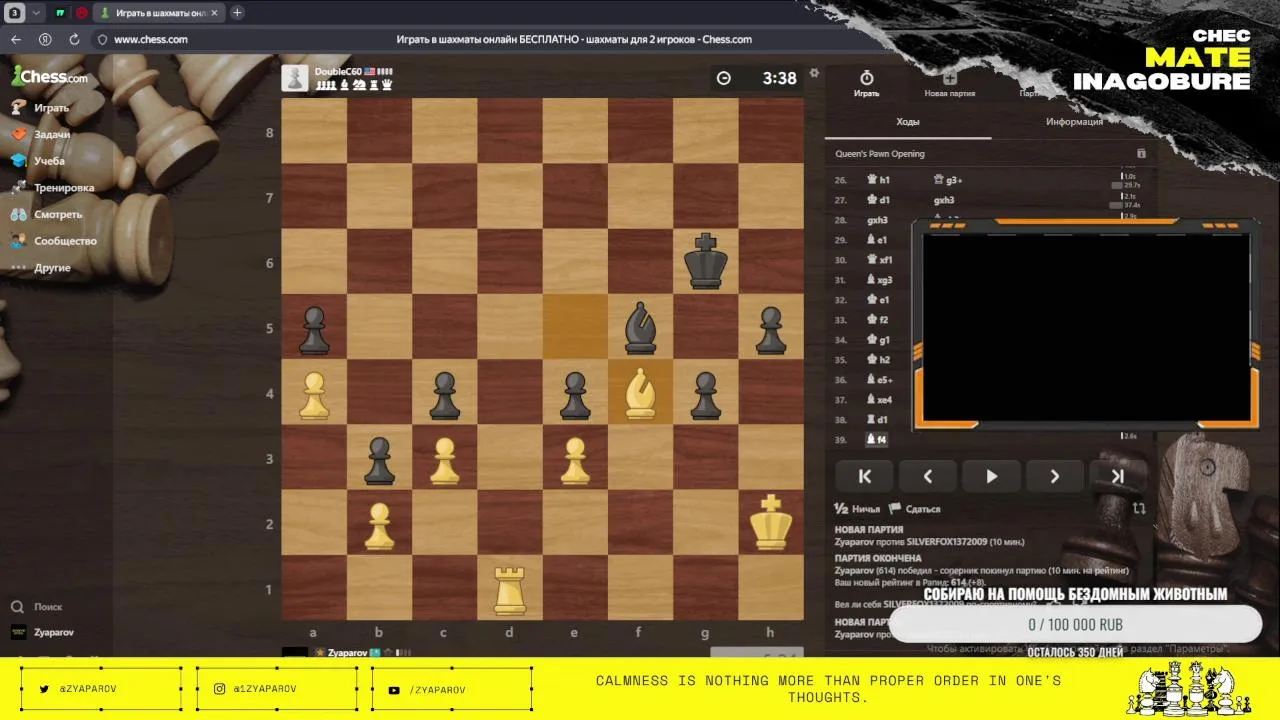The width and height of the screenshot is (1280, 720).
Task: Go to next move button
Action: [x=1054, y=476]
